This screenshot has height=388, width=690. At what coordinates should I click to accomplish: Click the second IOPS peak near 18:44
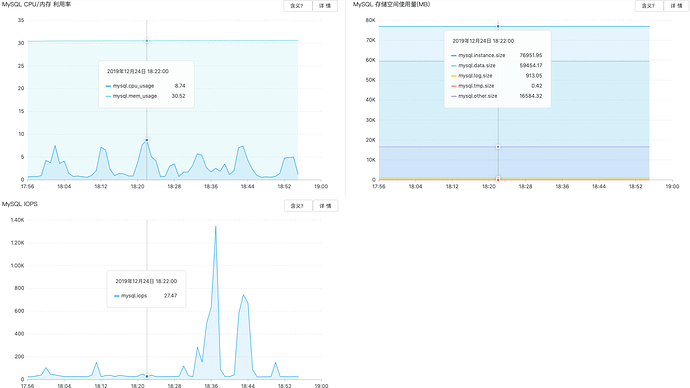click(243, 295)
